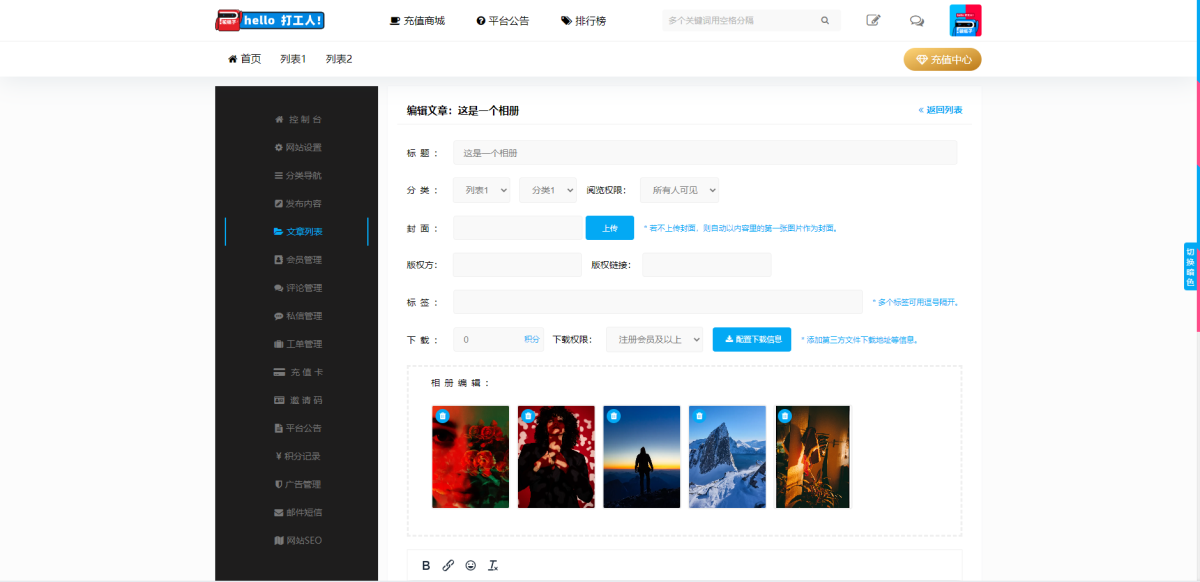
Task: Return to list via 返回列表 link
Action: (940, 110)
